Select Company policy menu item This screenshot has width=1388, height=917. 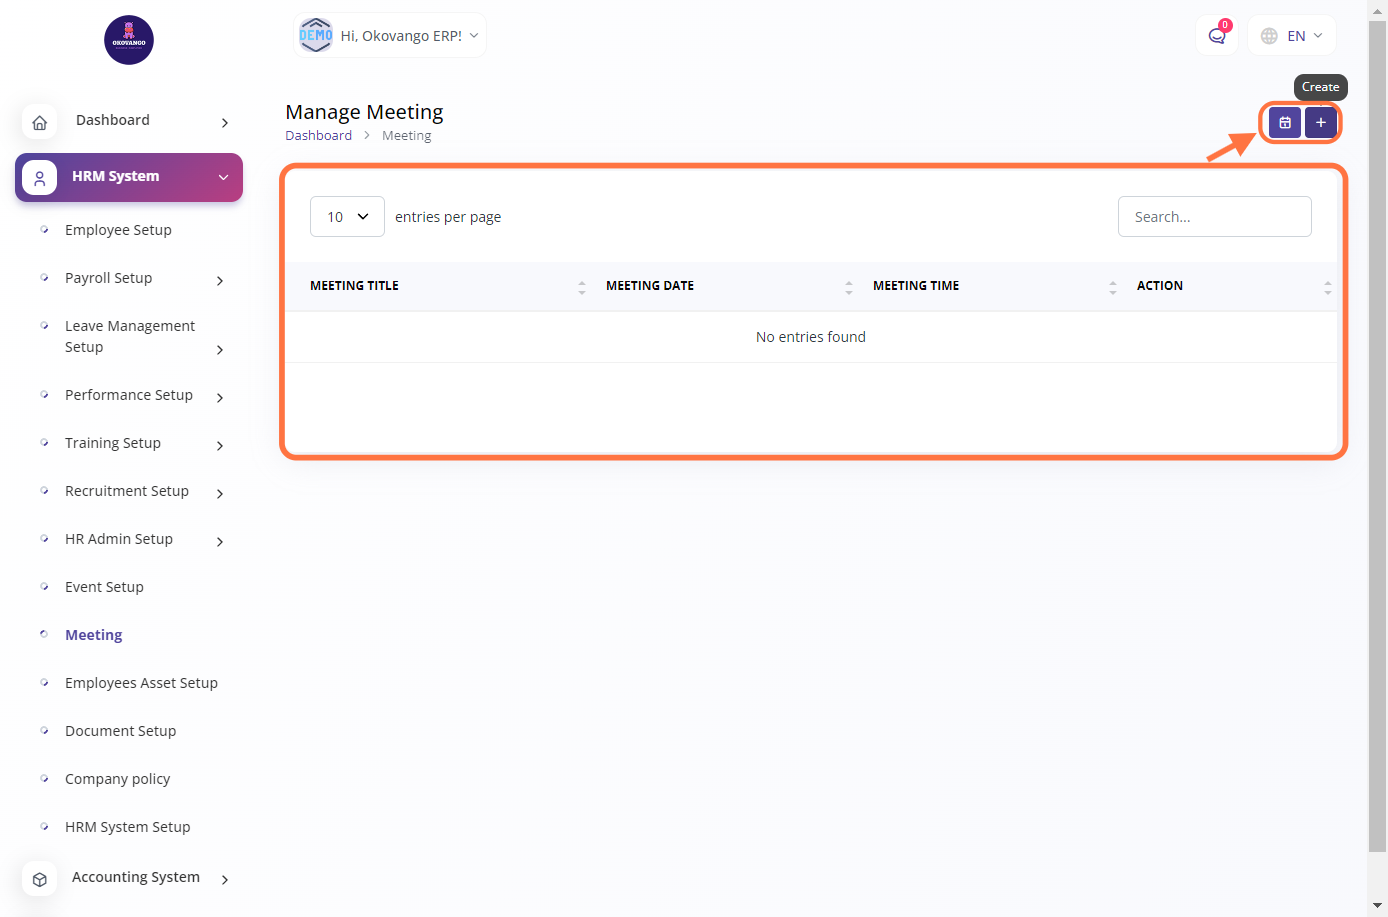pyautogui.click(x=117, y=779)
